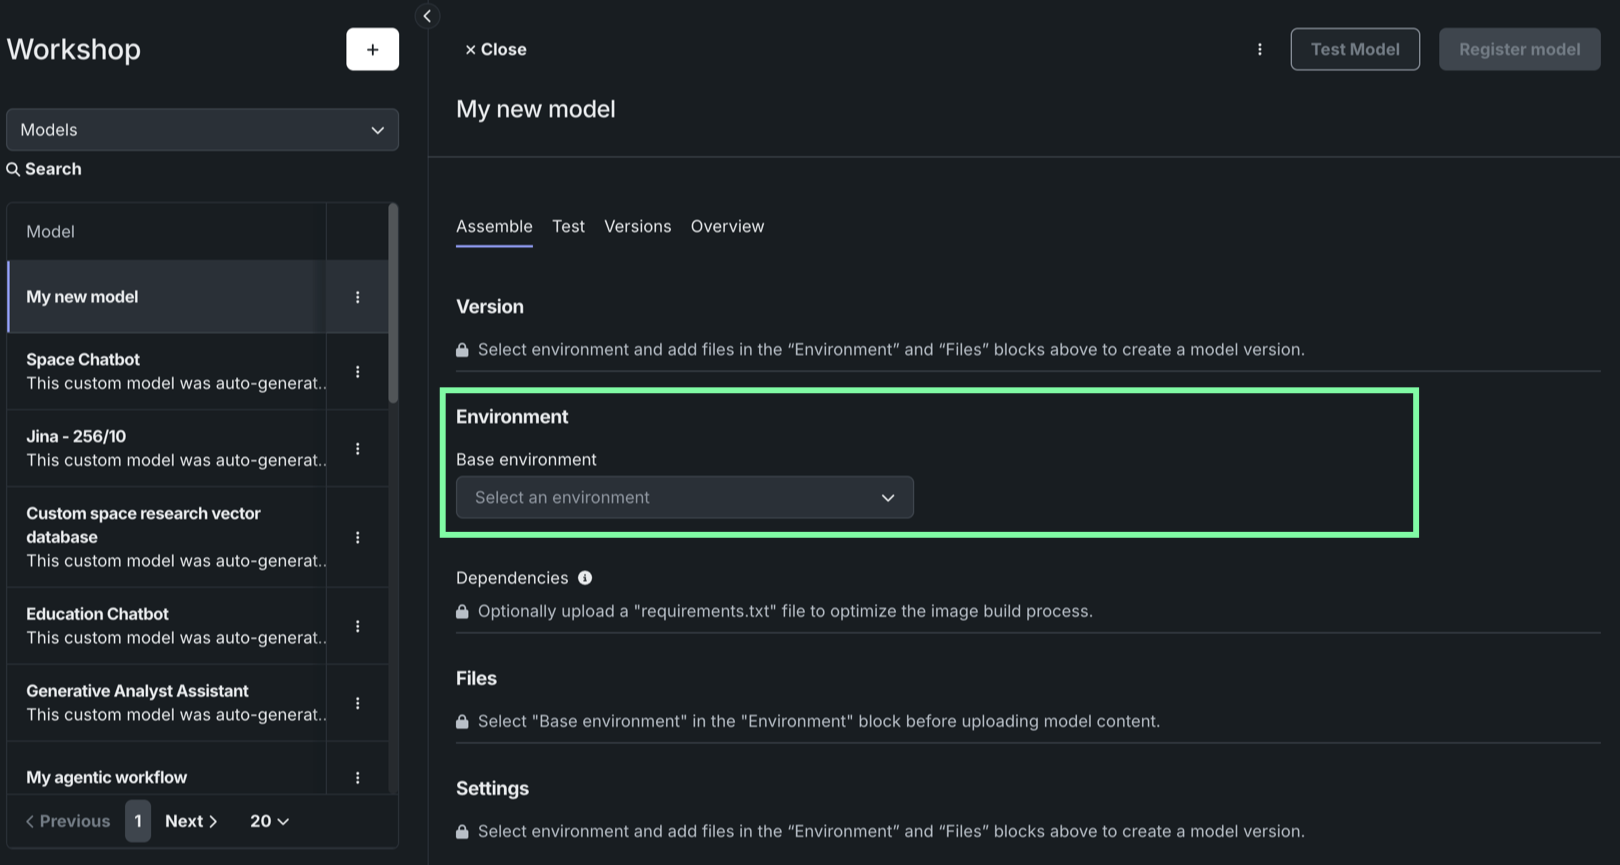This screenshot has width=1620, height=865.
Task: Switch to the Versions tab
Action: pyautogui.click(x=637, y=226)
